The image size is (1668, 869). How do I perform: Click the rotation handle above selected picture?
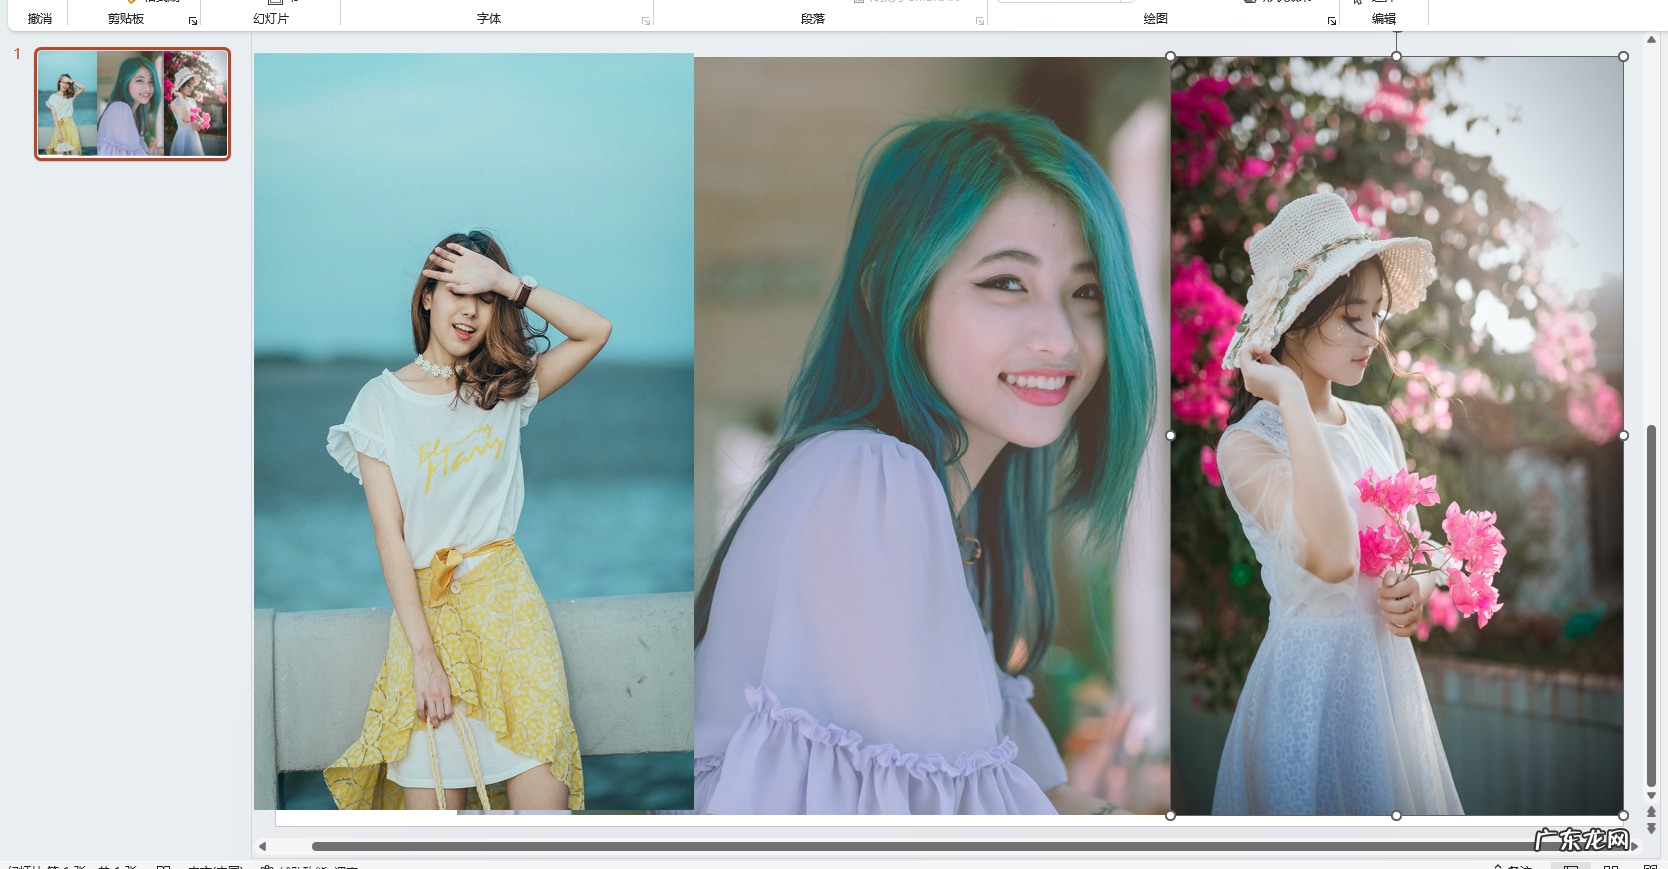1397,33
